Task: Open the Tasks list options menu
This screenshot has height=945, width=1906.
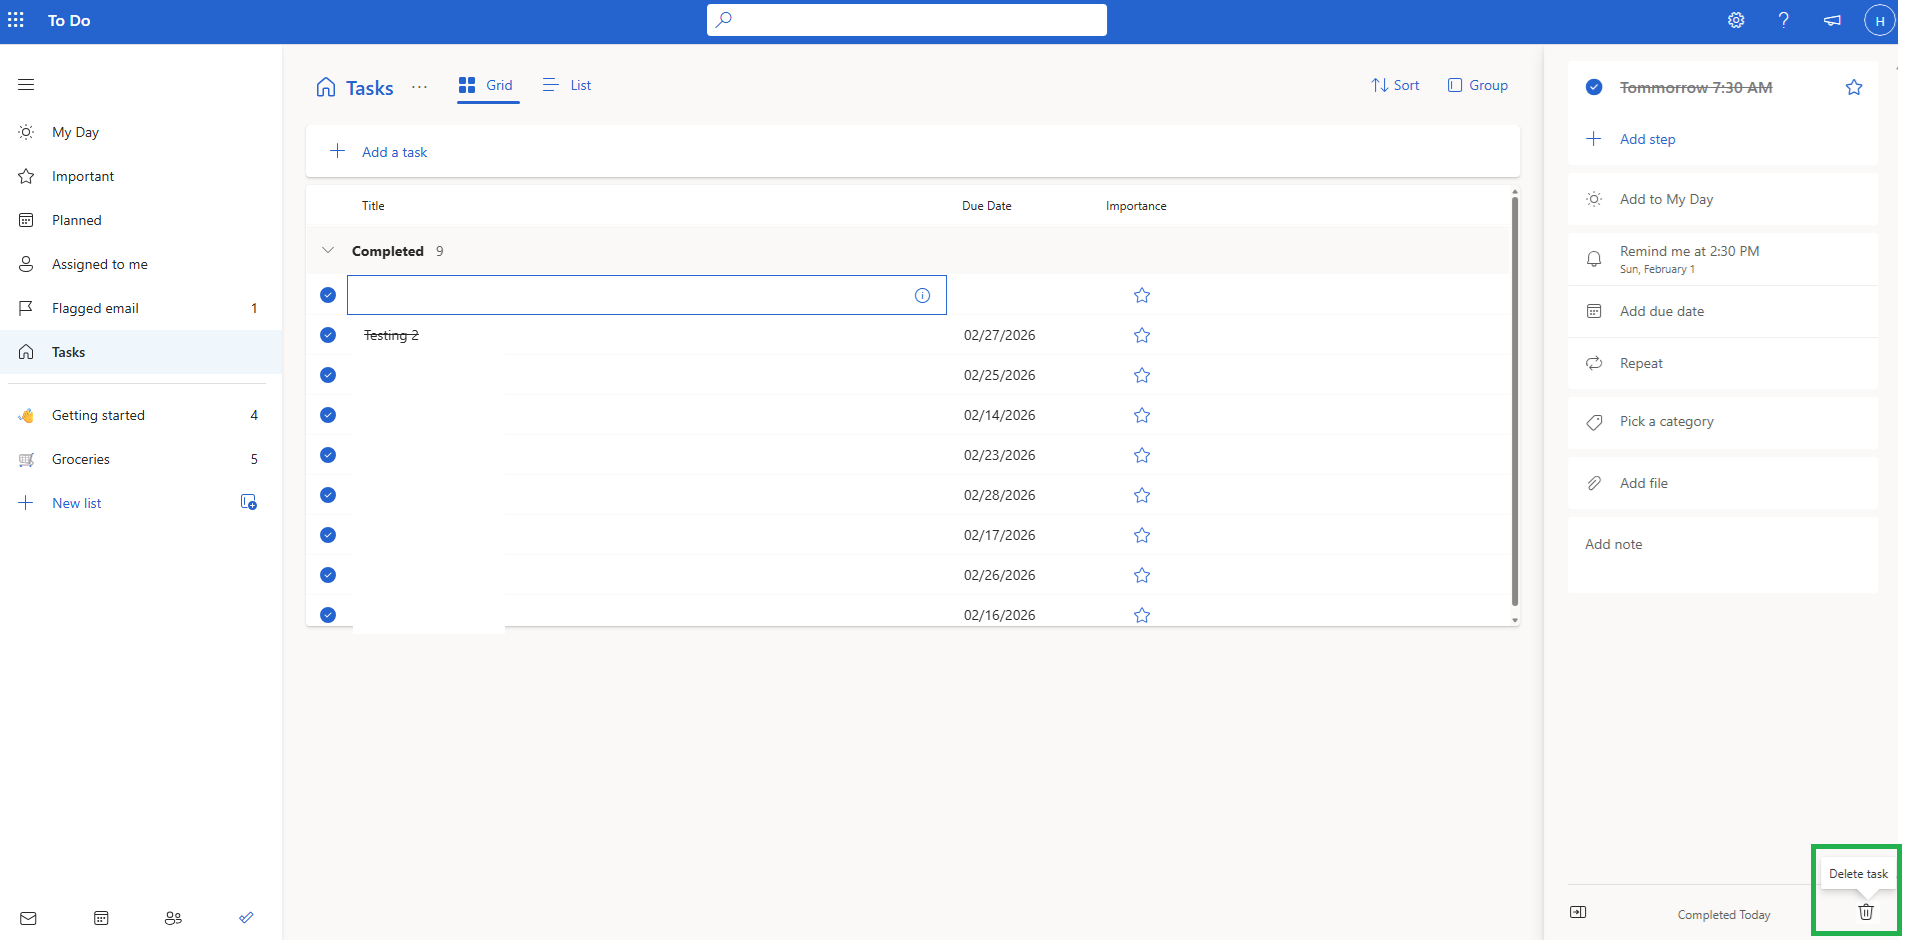Action: (419, 88)
